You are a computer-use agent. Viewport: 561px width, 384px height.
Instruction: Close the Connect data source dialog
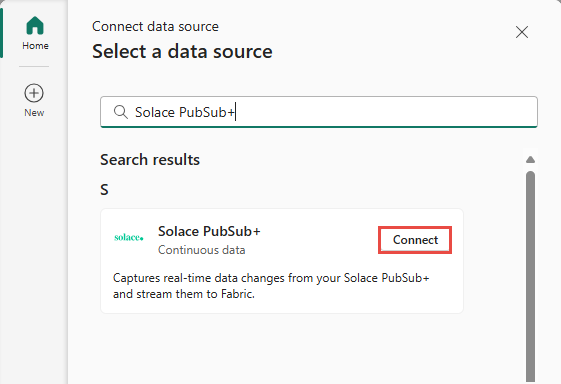coord(522,32)
